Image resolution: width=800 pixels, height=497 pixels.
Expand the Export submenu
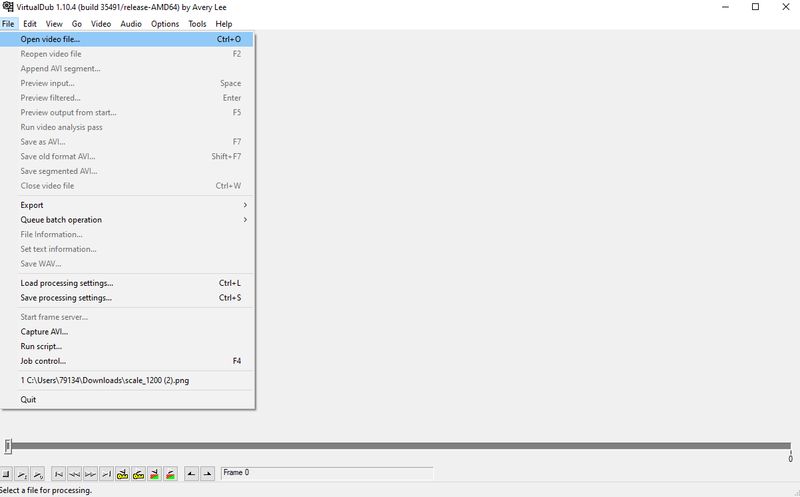pos(130,205)
